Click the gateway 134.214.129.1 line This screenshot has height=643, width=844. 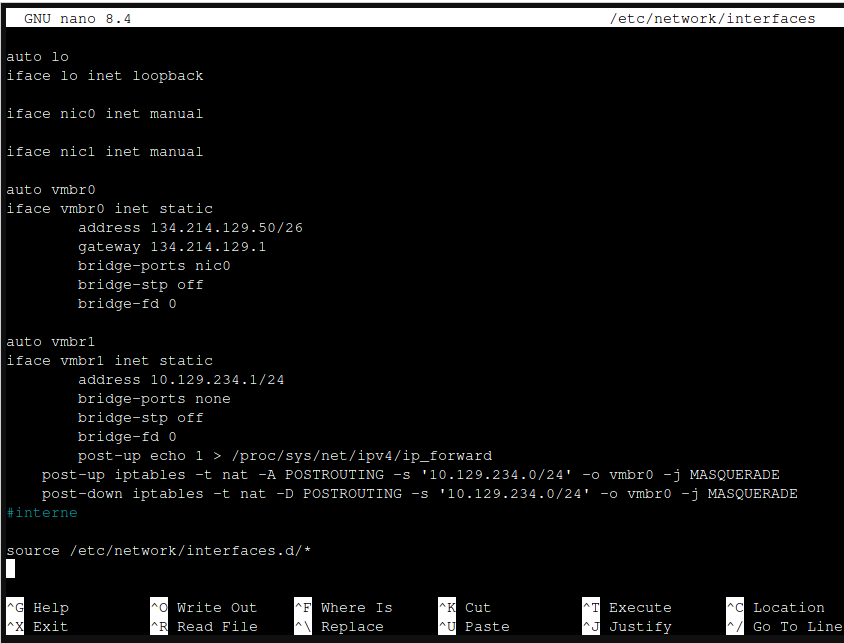click(171, 246)
